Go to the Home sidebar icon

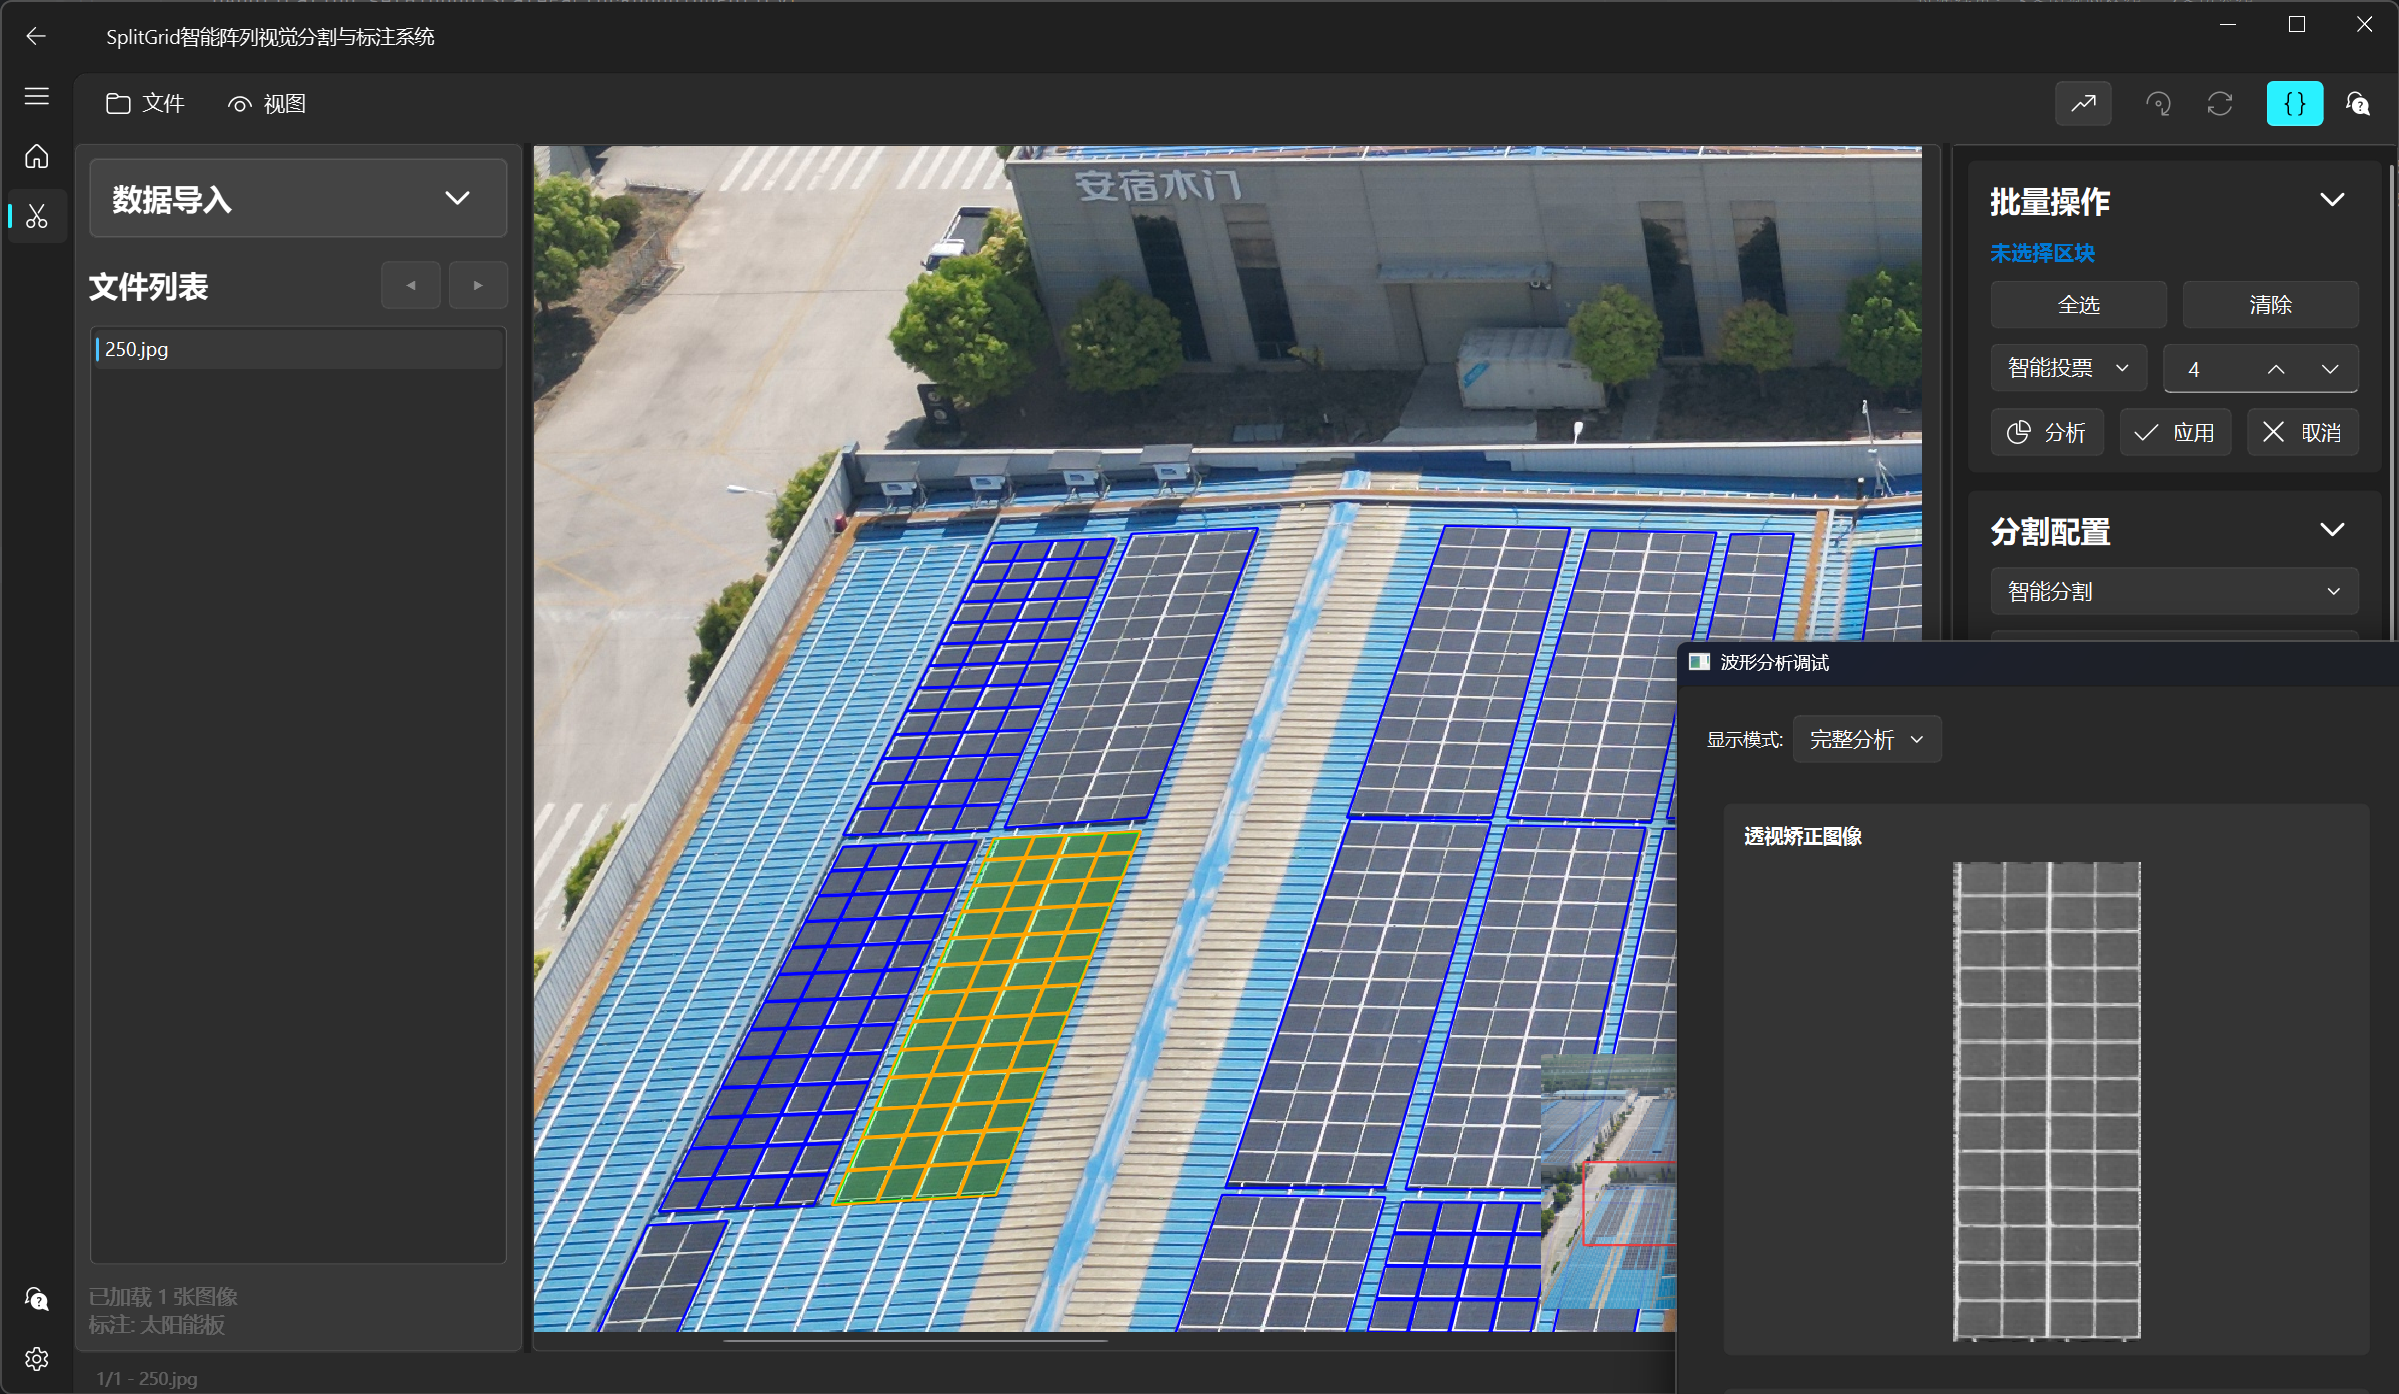click(37, 157)
